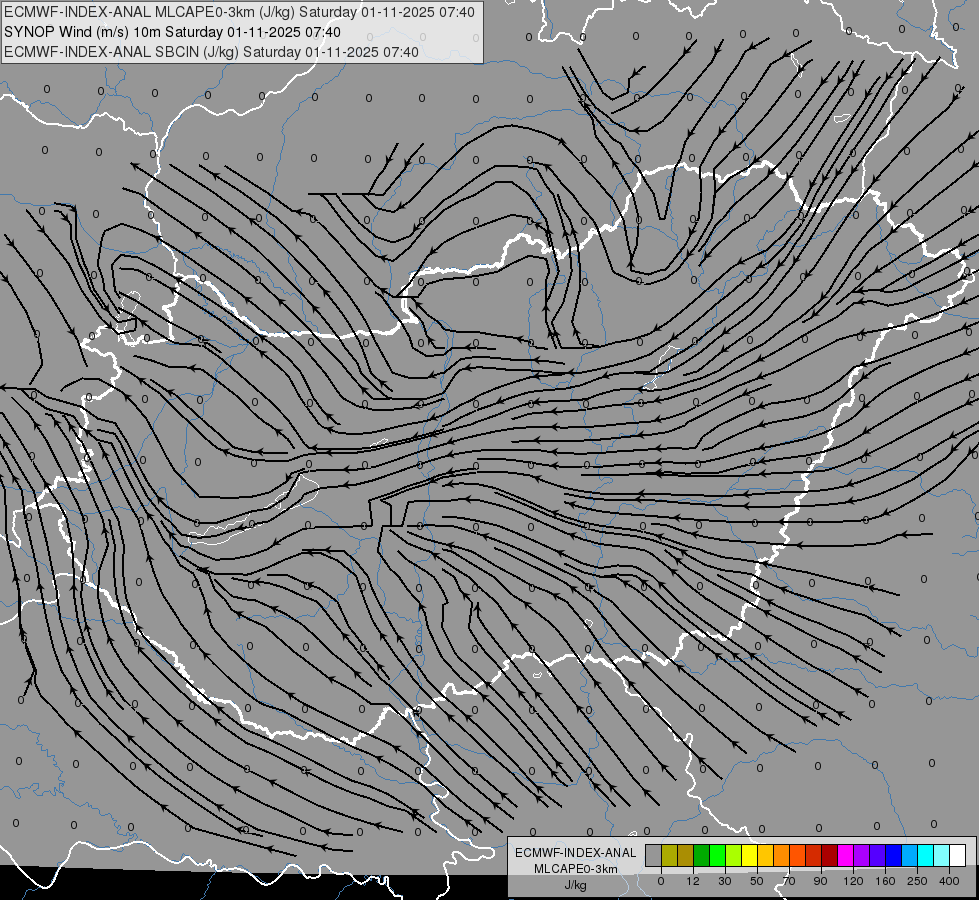This screenshot has width=979, height=900.
Task: Select the gray legend swatch
Action: point(654,855)
